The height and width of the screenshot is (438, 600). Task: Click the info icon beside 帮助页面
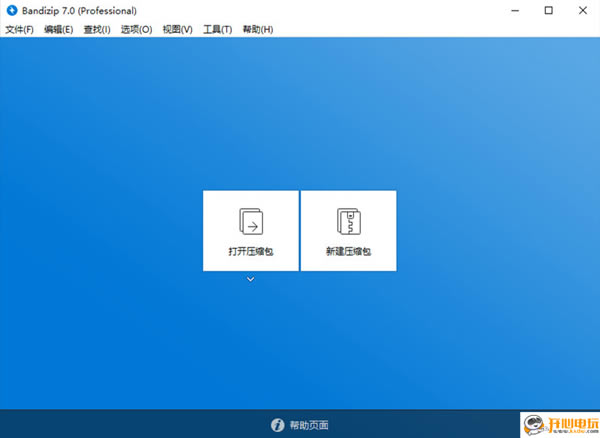pyautogui.click(x=277, y=425)
